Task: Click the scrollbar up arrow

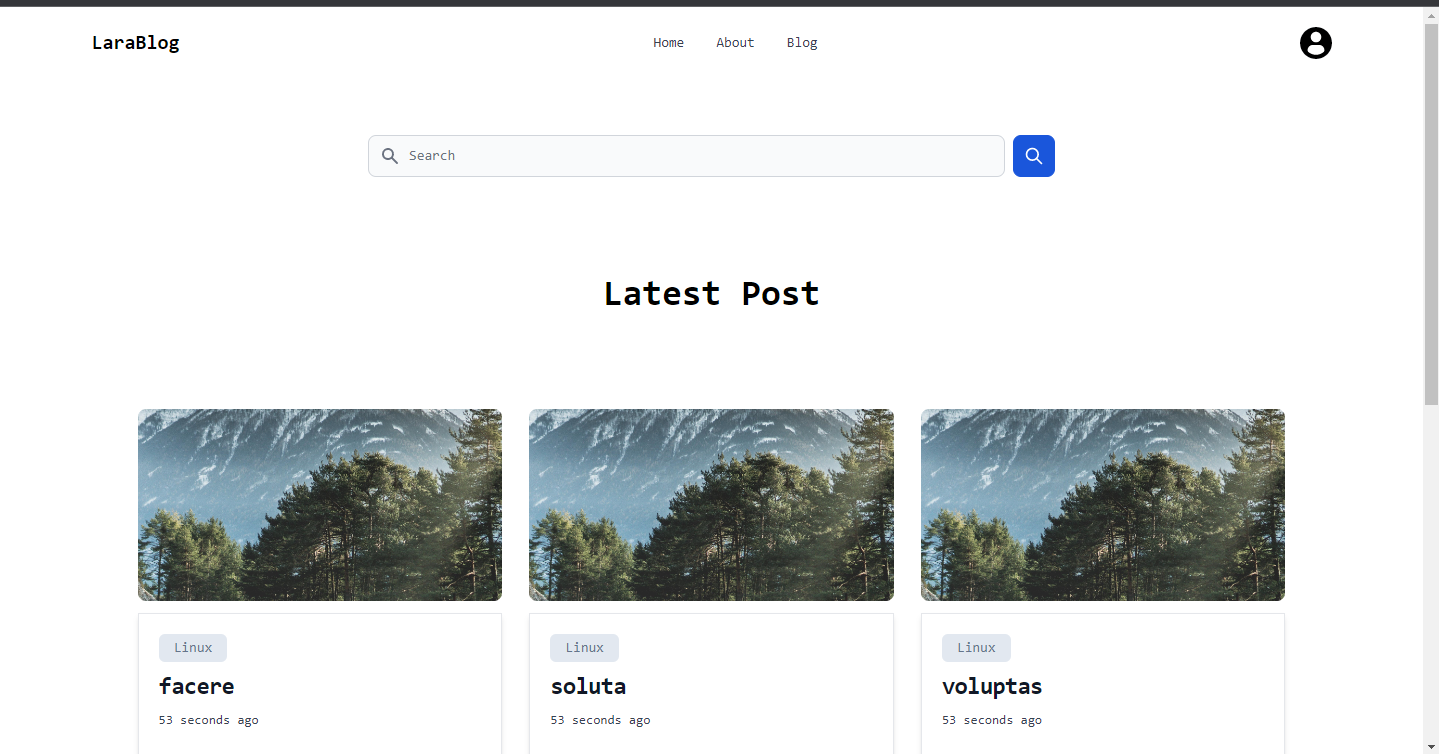Action: (x=1431, y=14)
